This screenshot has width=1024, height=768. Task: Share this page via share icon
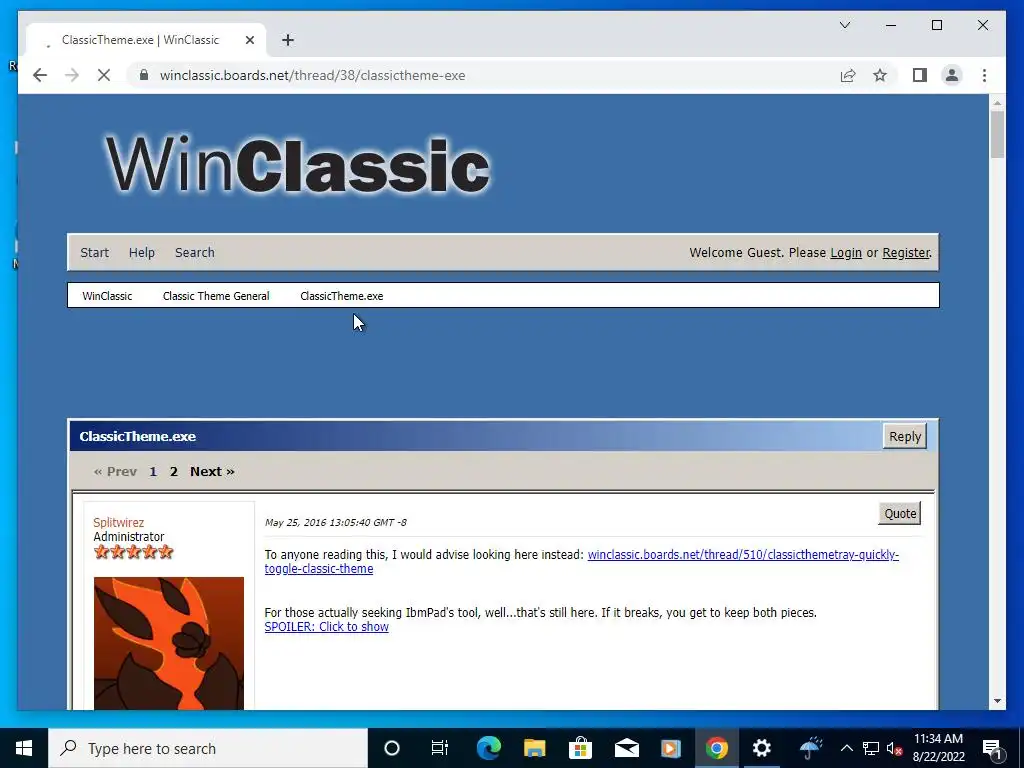848,75
